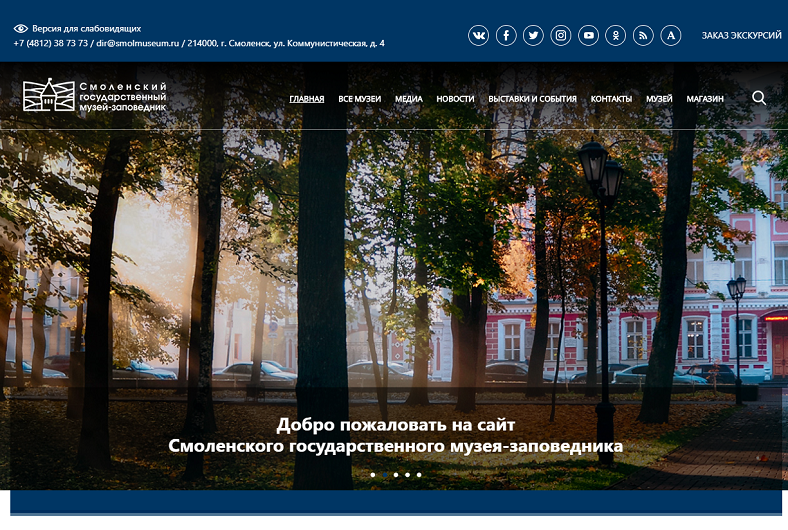This screenshot has height=530, width=788.
Task: Open the YouTube channel icon
Action: (588, 36)
